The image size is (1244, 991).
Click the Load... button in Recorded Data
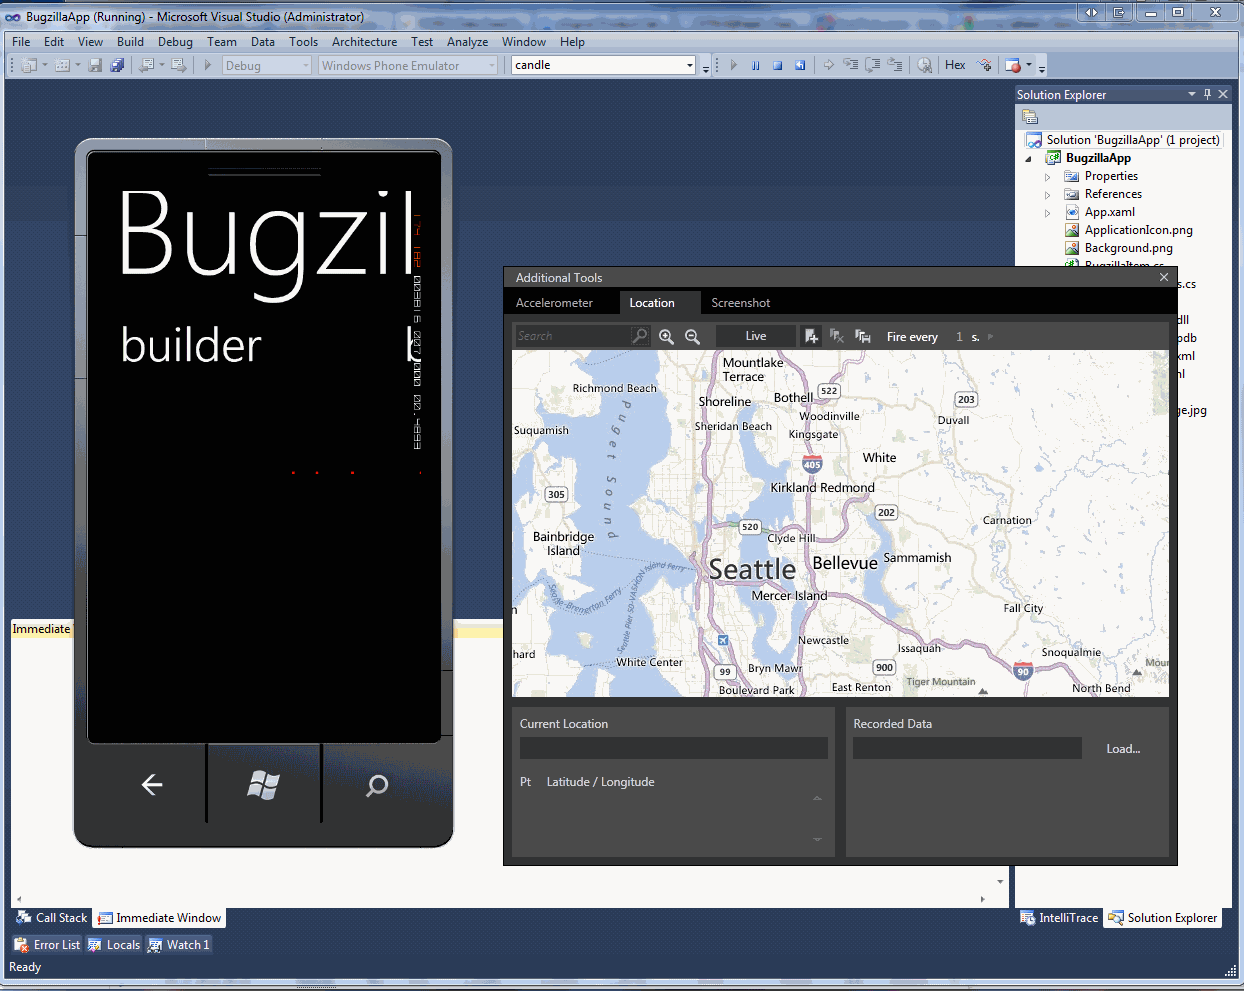(1123, 749)
